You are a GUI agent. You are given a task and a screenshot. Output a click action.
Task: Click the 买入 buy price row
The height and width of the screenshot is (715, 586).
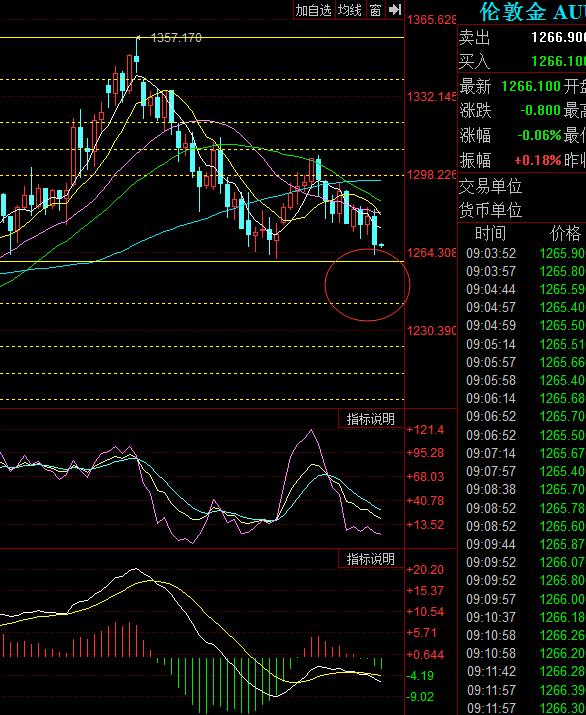[x=522, y=61]
